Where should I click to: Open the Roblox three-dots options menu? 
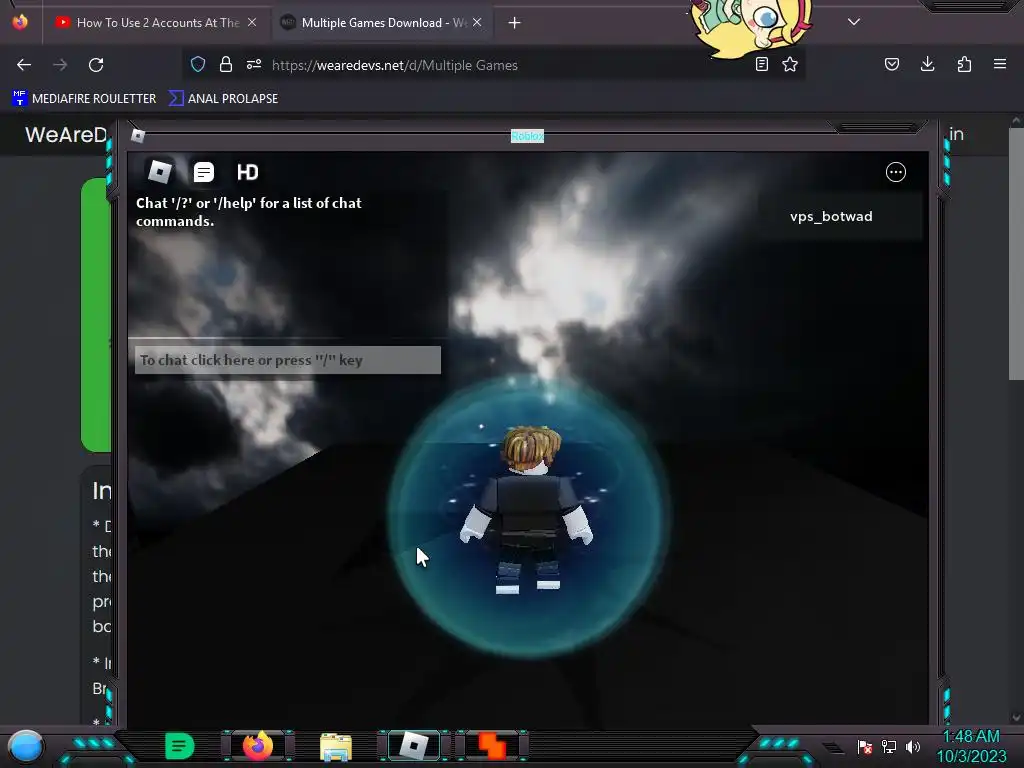[x=895, y=172]
